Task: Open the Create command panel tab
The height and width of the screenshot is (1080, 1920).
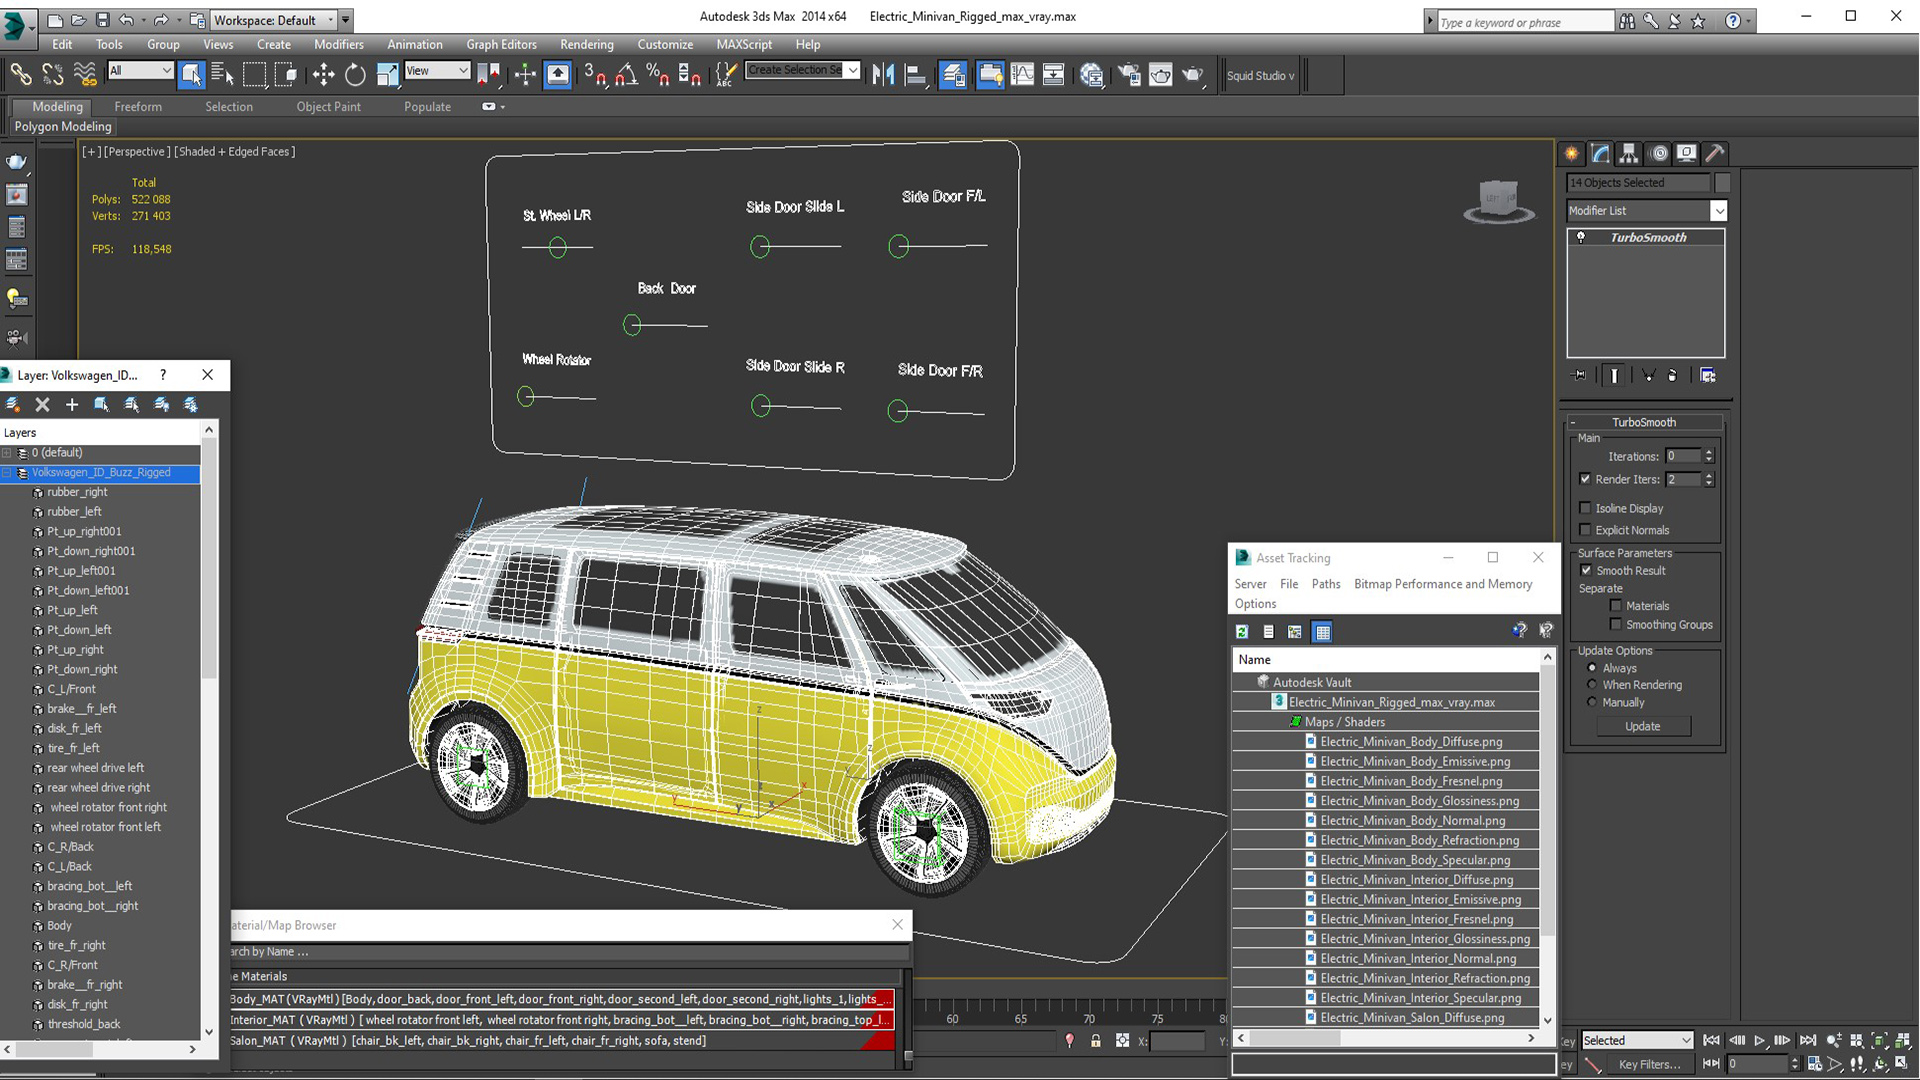Action: coord(1572,153)
